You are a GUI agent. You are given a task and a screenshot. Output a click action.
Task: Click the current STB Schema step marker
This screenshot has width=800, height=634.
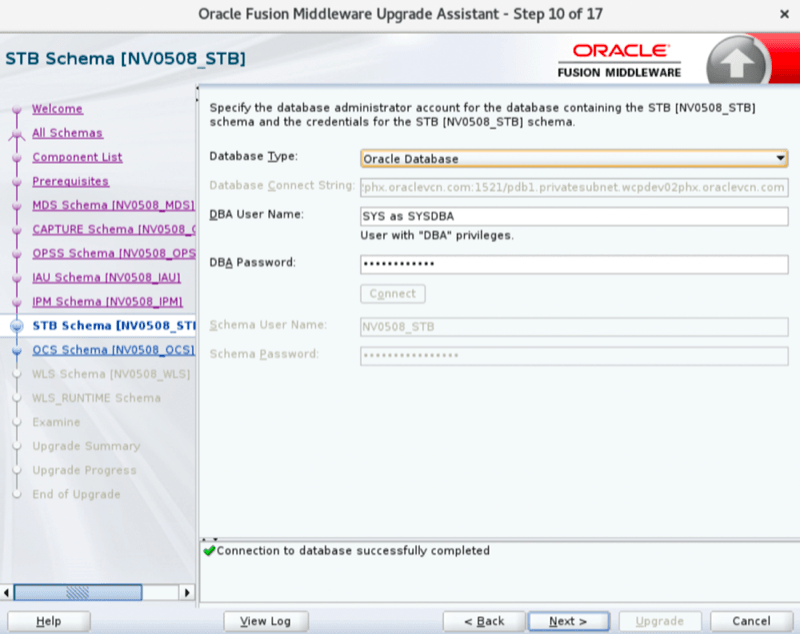(x=17, y=326)
